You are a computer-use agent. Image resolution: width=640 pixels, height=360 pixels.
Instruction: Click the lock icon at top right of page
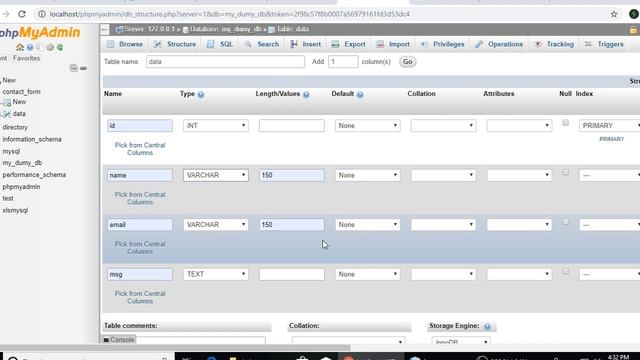(x=633, y=29)
